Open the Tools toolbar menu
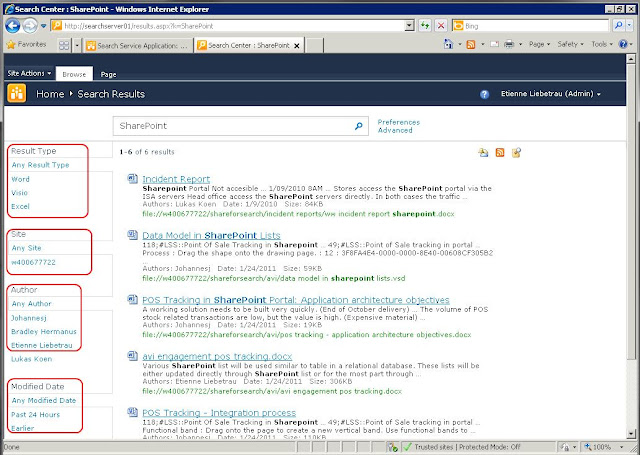The image size is (640, 455). pos(602,44)
